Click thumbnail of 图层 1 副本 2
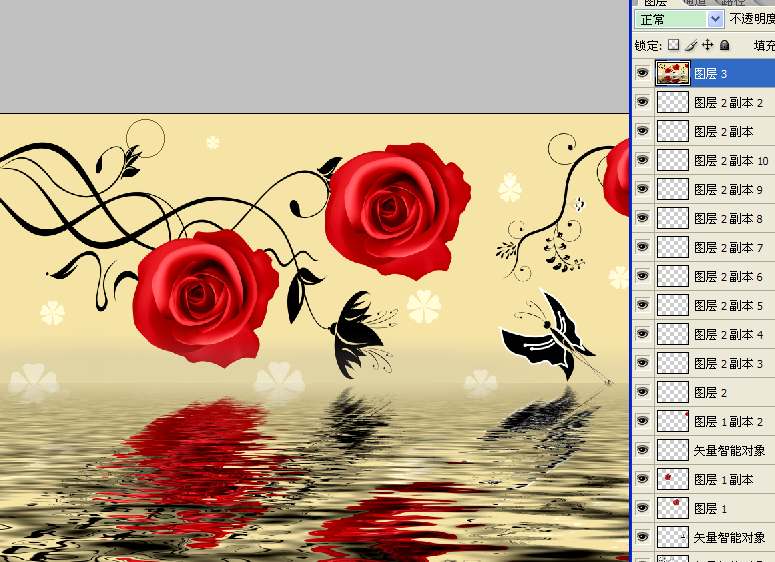 (673, 421)
